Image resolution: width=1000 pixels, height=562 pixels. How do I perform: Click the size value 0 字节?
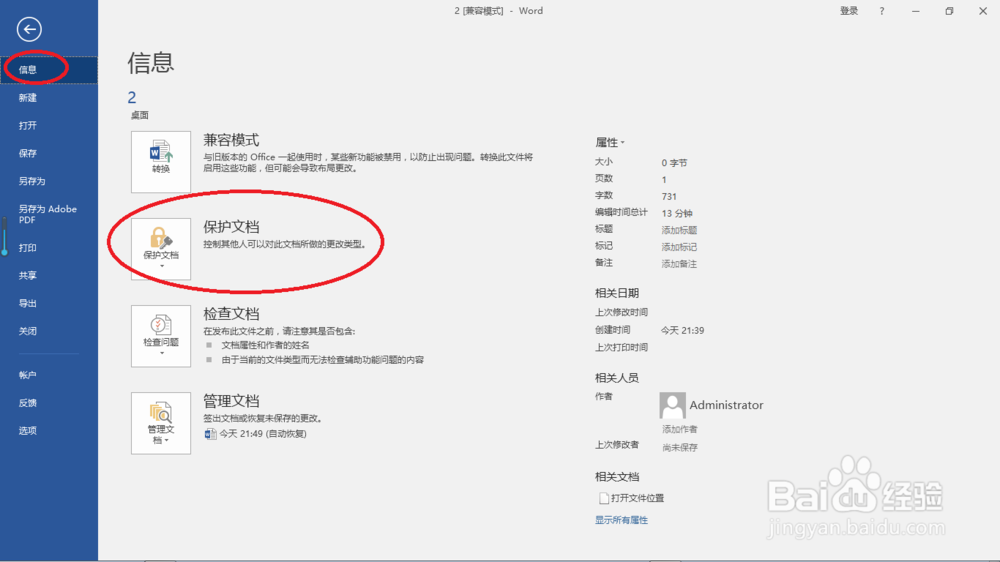coord(674,163)
